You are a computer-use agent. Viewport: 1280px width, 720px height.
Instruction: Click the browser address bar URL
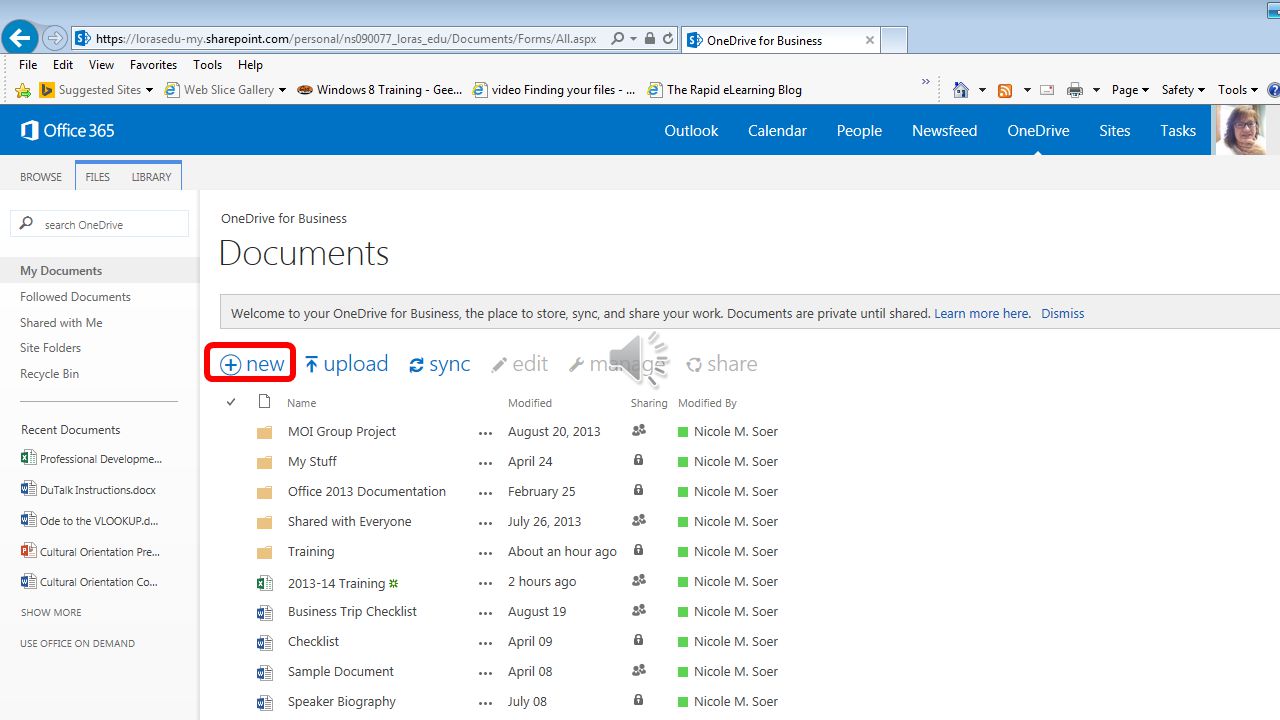(346, 39)
